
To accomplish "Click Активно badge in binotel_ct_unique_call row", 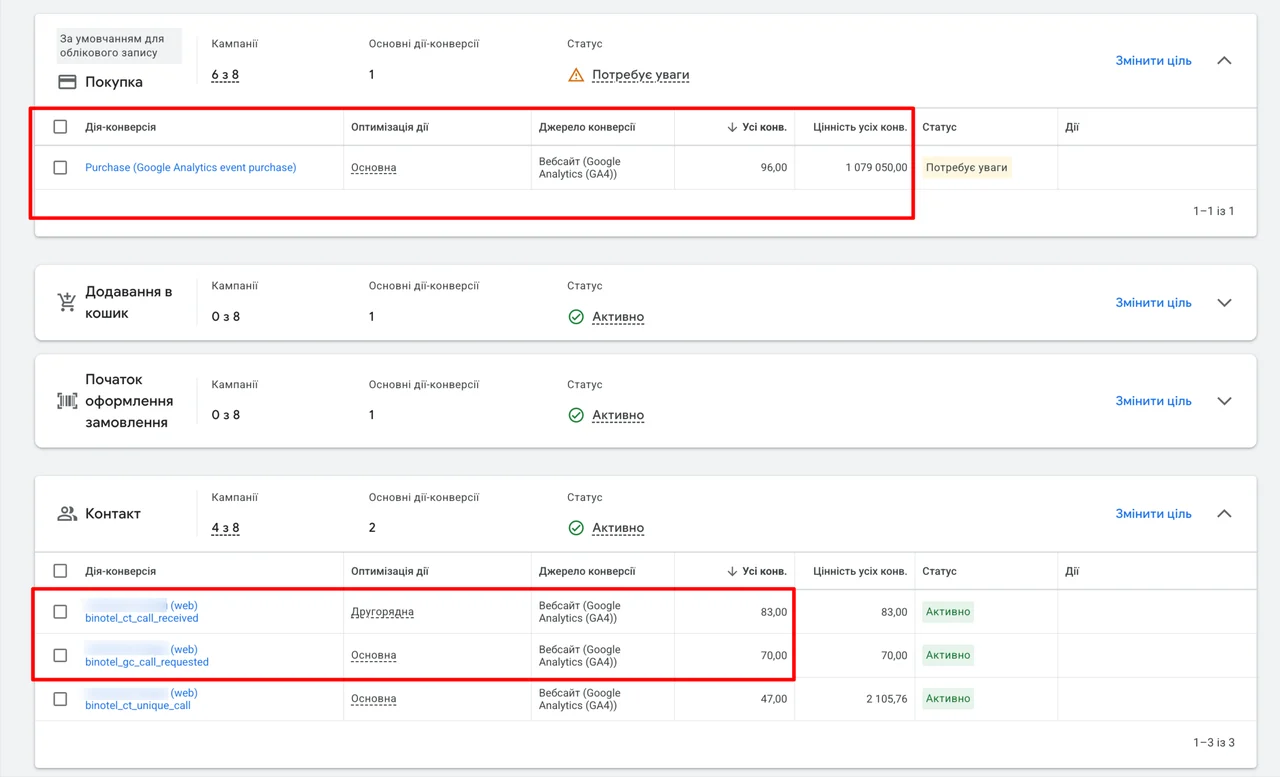I will (948, 699).
